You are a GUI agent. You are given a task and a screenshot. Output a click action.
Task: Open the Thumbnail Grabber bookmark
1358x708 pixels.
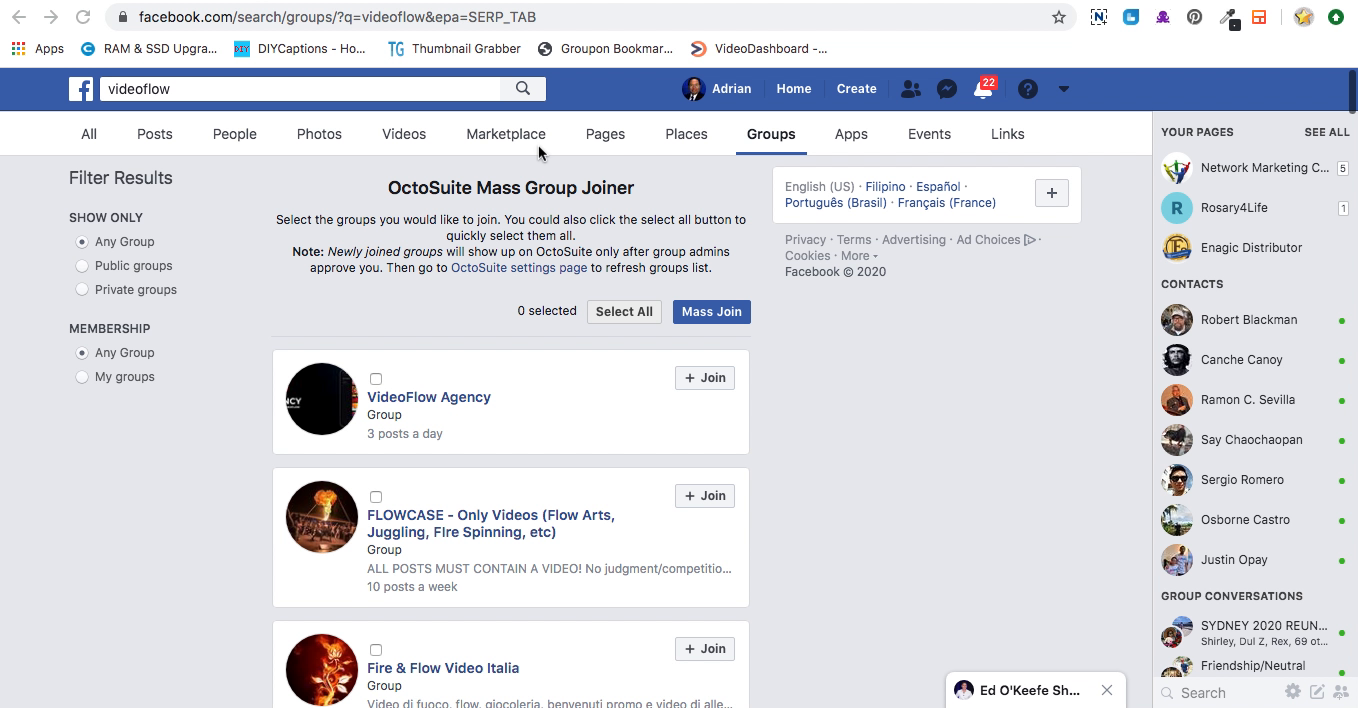(x=454, y=48)
